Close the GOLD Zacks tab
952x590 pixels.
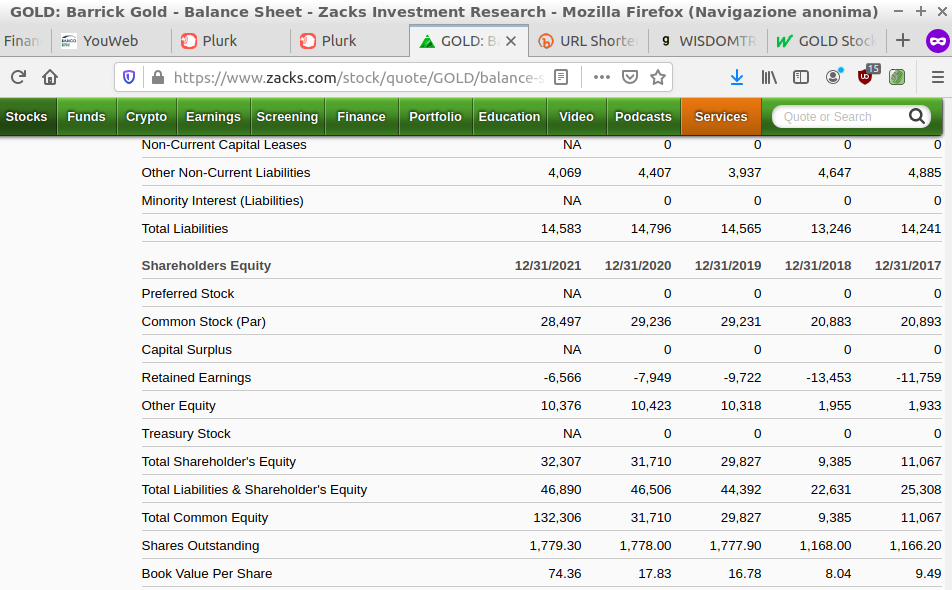click(x=511, y=41)
